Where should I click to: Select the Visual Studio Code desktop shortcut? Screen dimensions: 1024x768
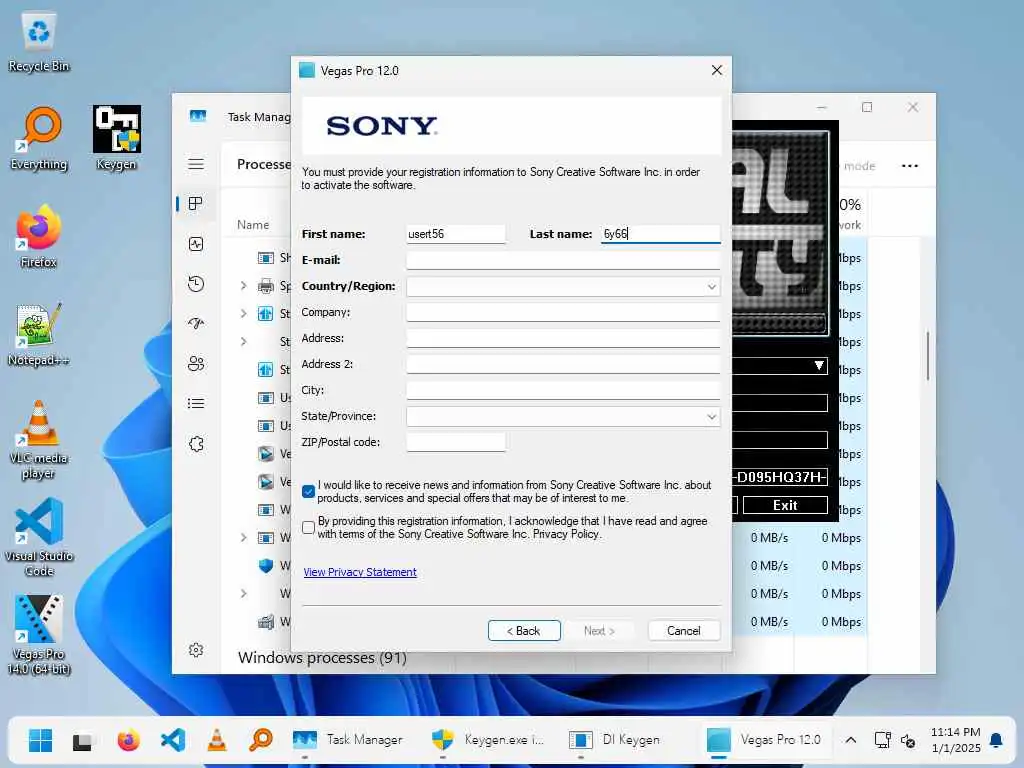39,537
